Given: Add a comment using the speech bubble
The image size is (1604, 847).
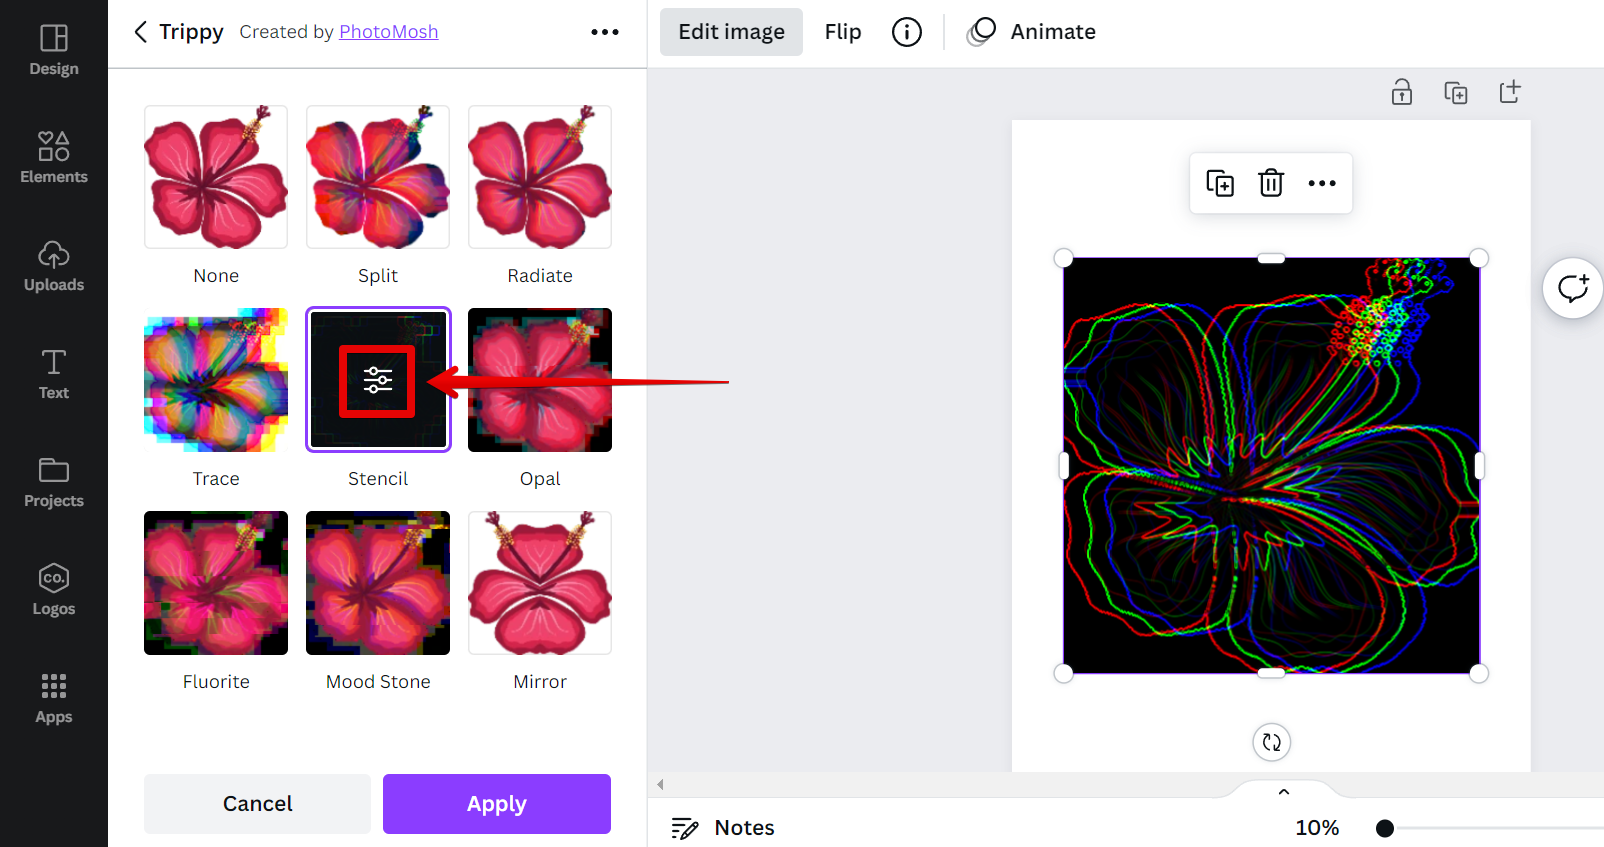Looking at the screenshot, I should point(1573,288).
